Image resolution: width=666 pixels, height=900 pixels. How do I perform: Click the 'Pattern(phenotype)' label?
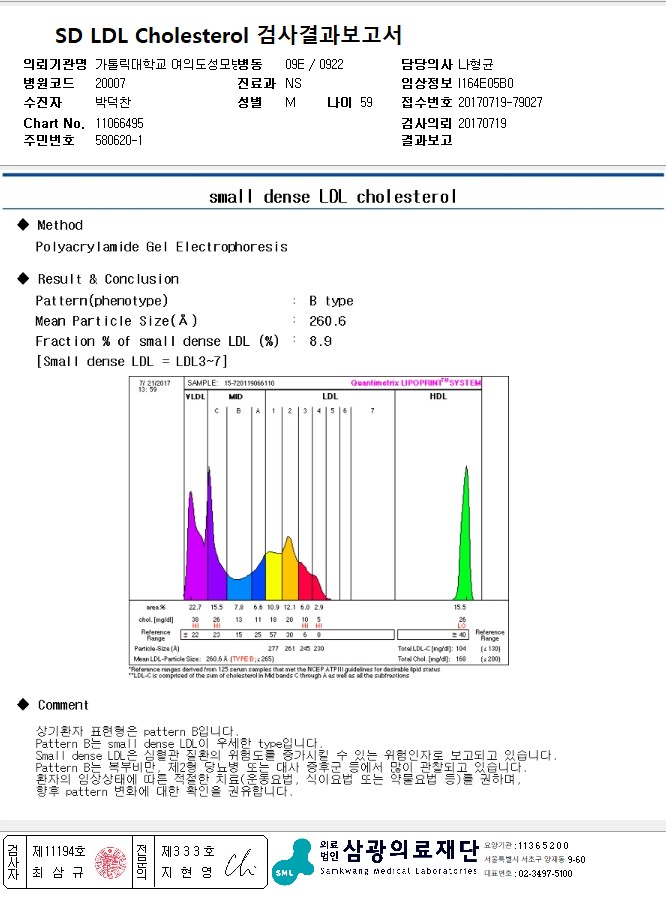click(102, 301)
